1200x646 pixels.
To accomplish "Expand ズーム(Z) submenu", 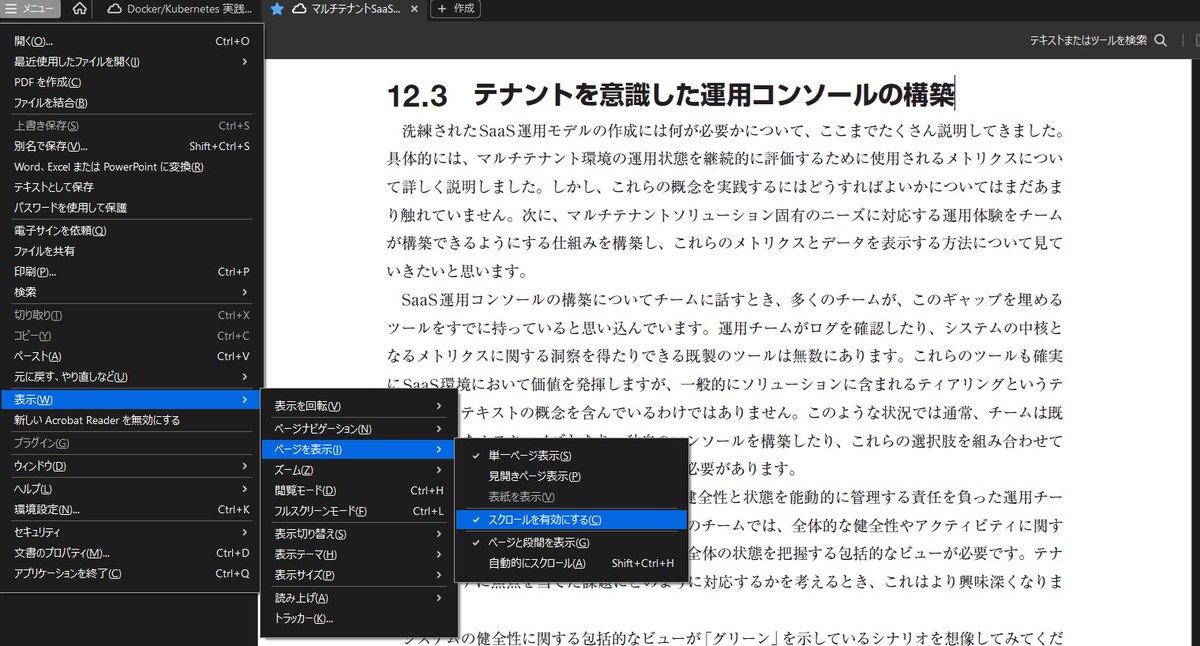I will pyautogui.click(x=359, y=470).
